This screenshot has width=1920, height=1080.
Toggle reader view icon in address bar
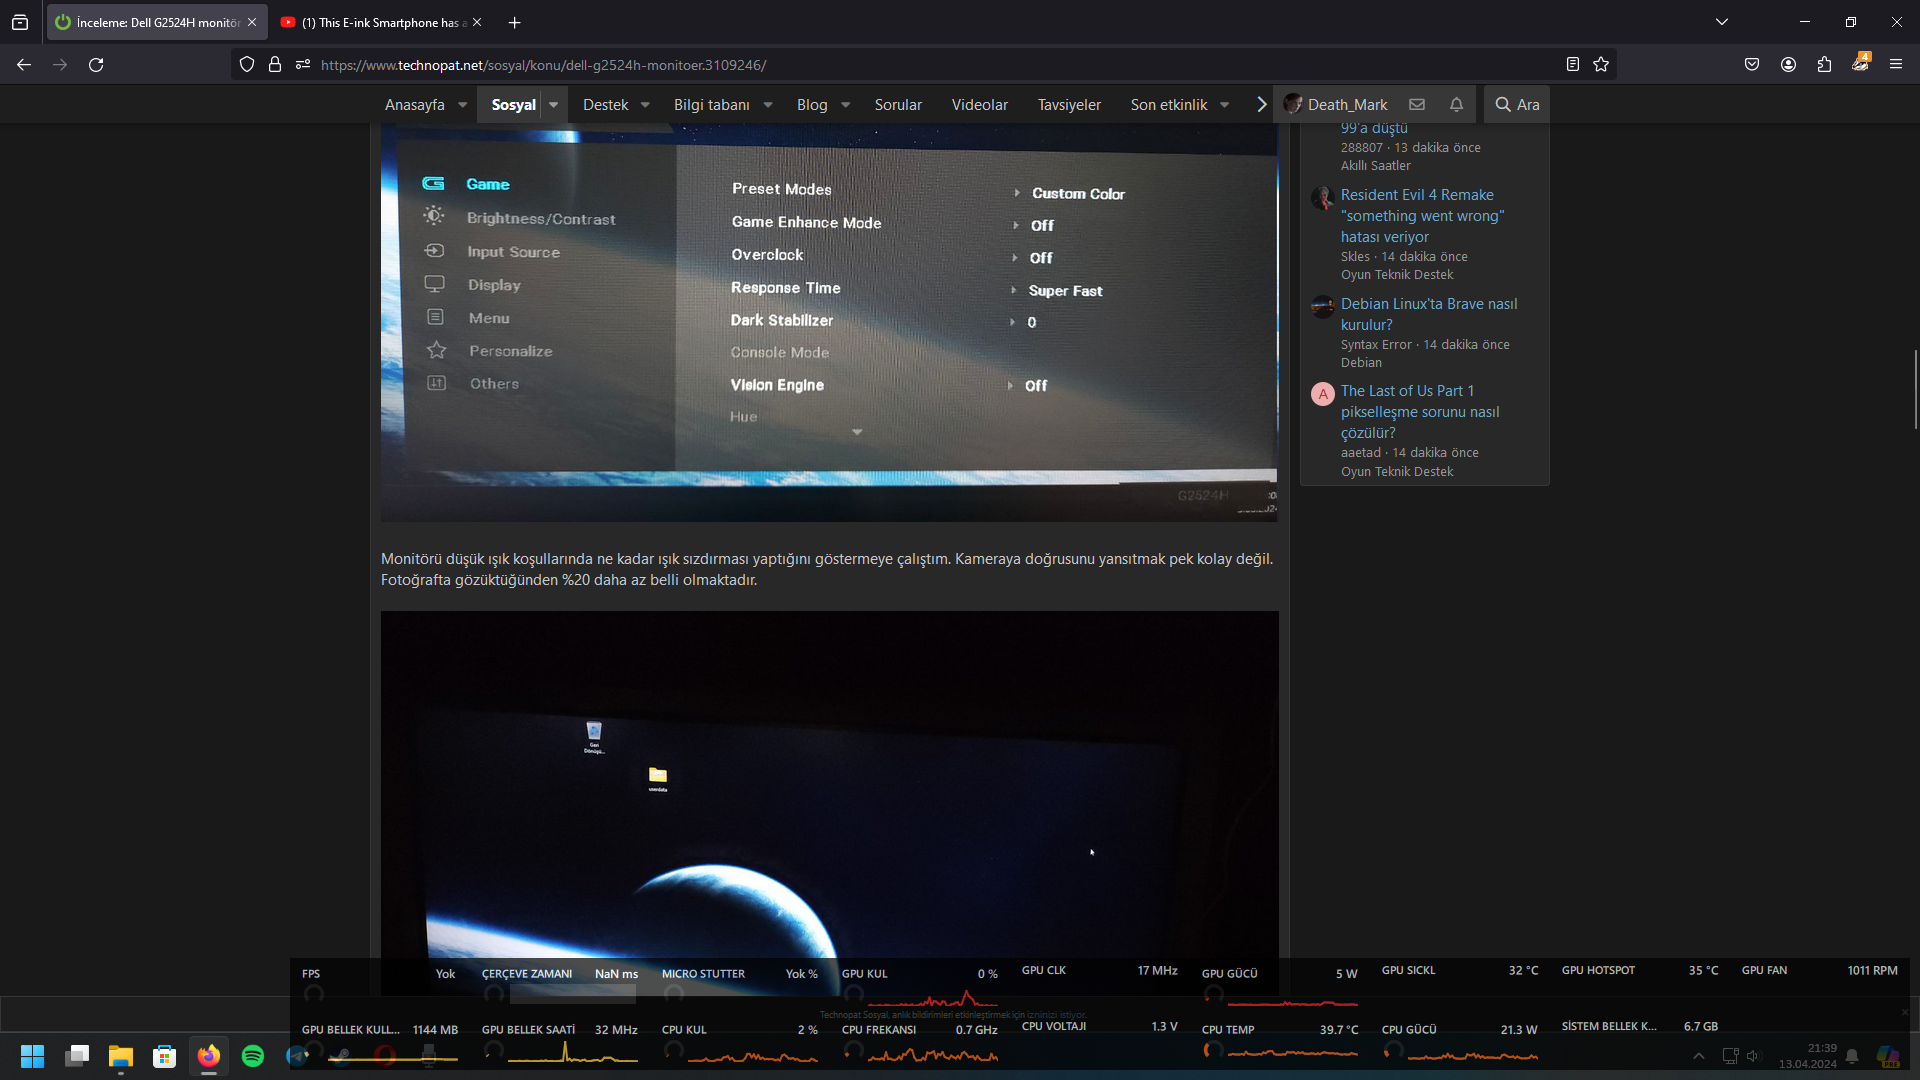1573,65
